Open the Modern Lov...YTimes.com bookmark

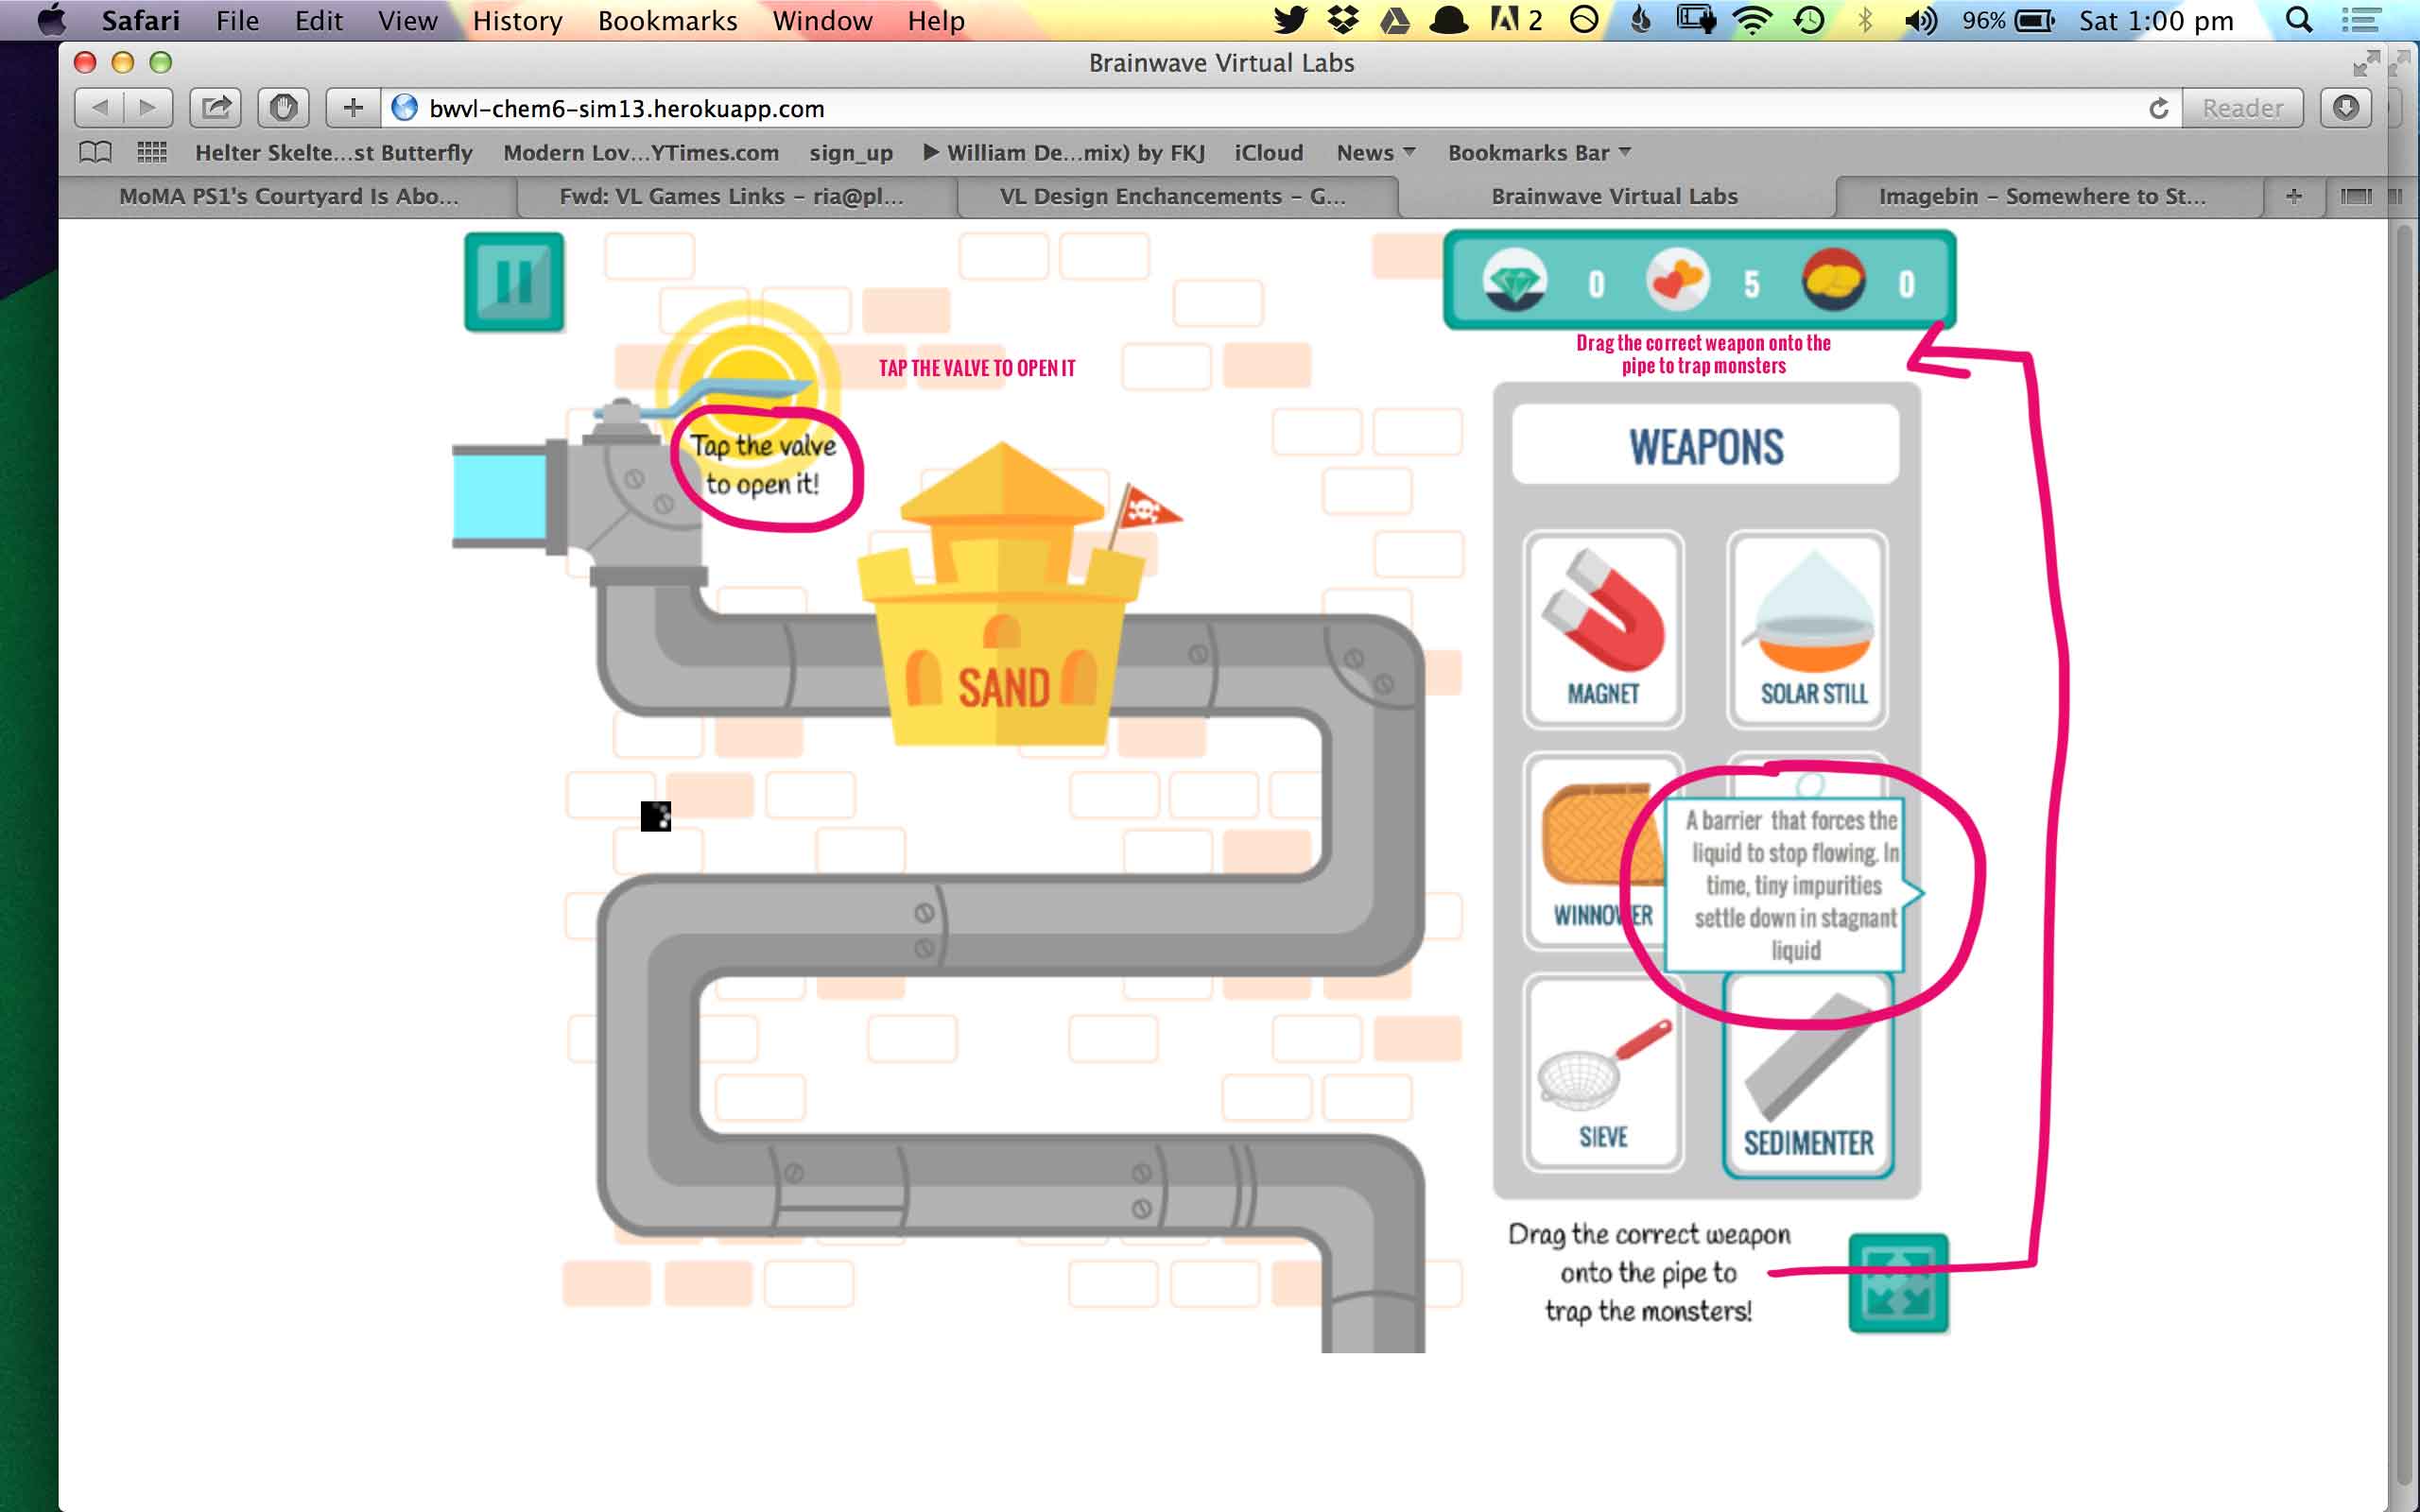(x=641, y=153)
